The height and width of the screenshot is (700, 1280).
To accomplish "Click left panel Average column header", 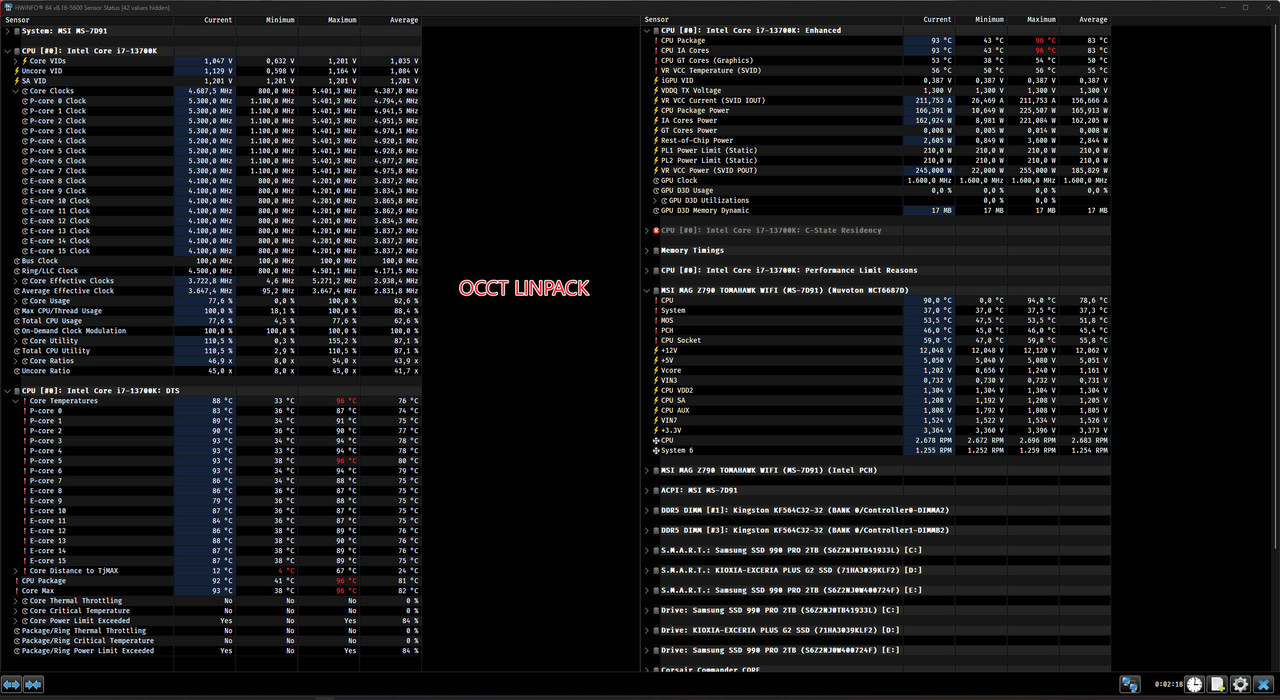I will coord(391,20).
